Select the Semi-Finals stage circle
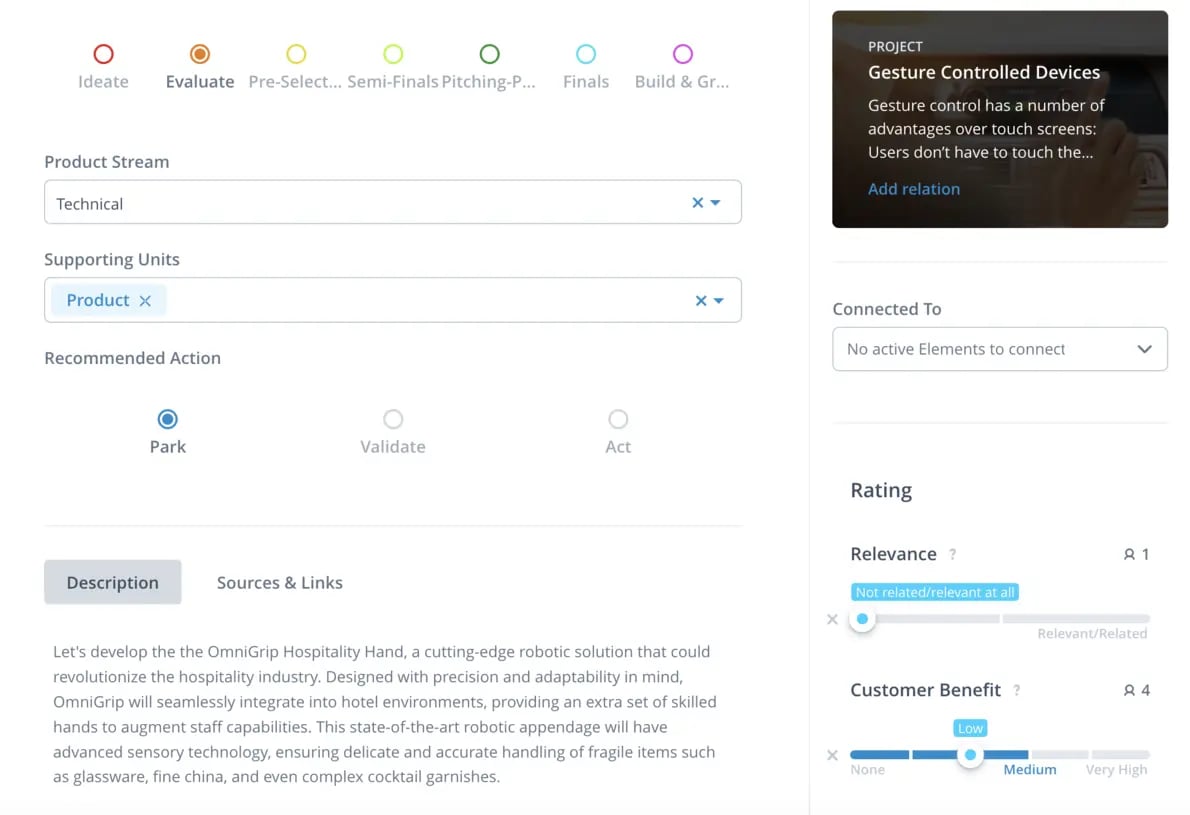 tap(393, 54)
